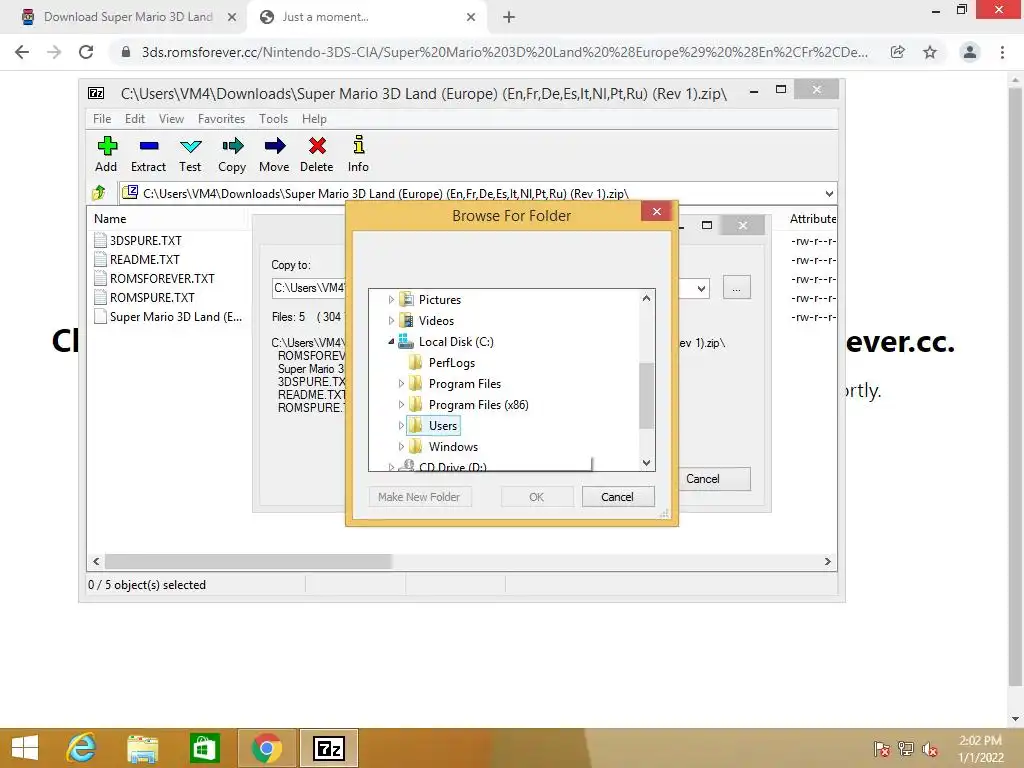Open the File menu in 7-Zip
This screenshot has width=1024, height=768.
click(102, 119)
